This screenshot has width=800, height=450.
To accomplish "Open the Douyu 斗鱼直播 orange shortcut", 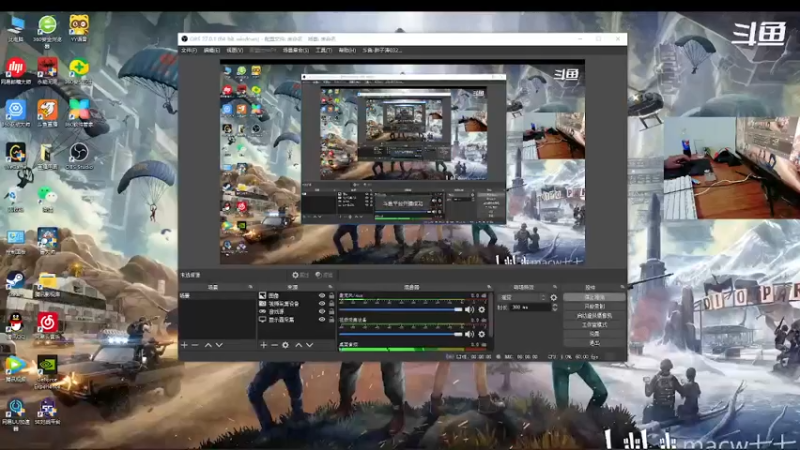I will pyautogui.click(x=47, y=113).
